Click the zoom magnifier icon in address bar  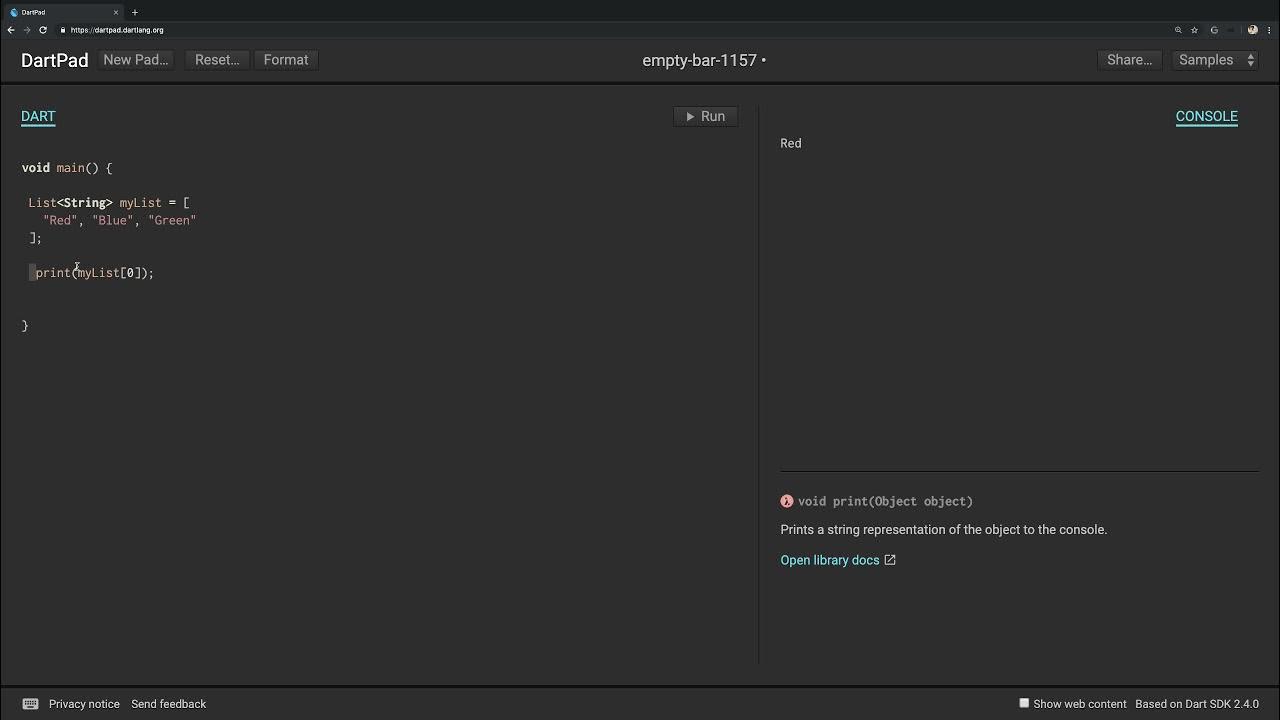point(1178,30)
